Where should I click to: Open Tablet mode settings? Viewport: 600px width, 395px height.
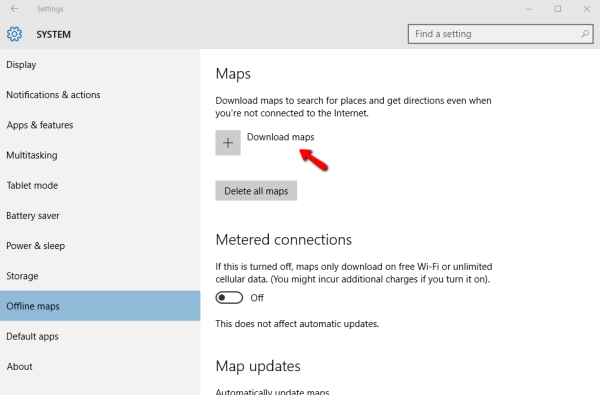pos(100,186)
